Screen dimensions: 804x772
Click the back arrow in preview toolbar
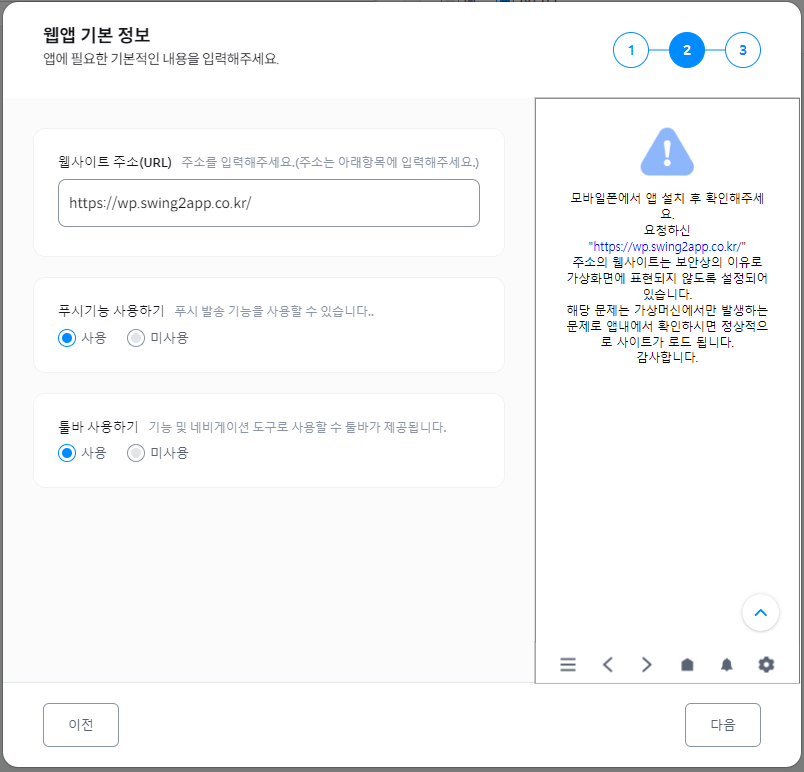tap(607, 665)
